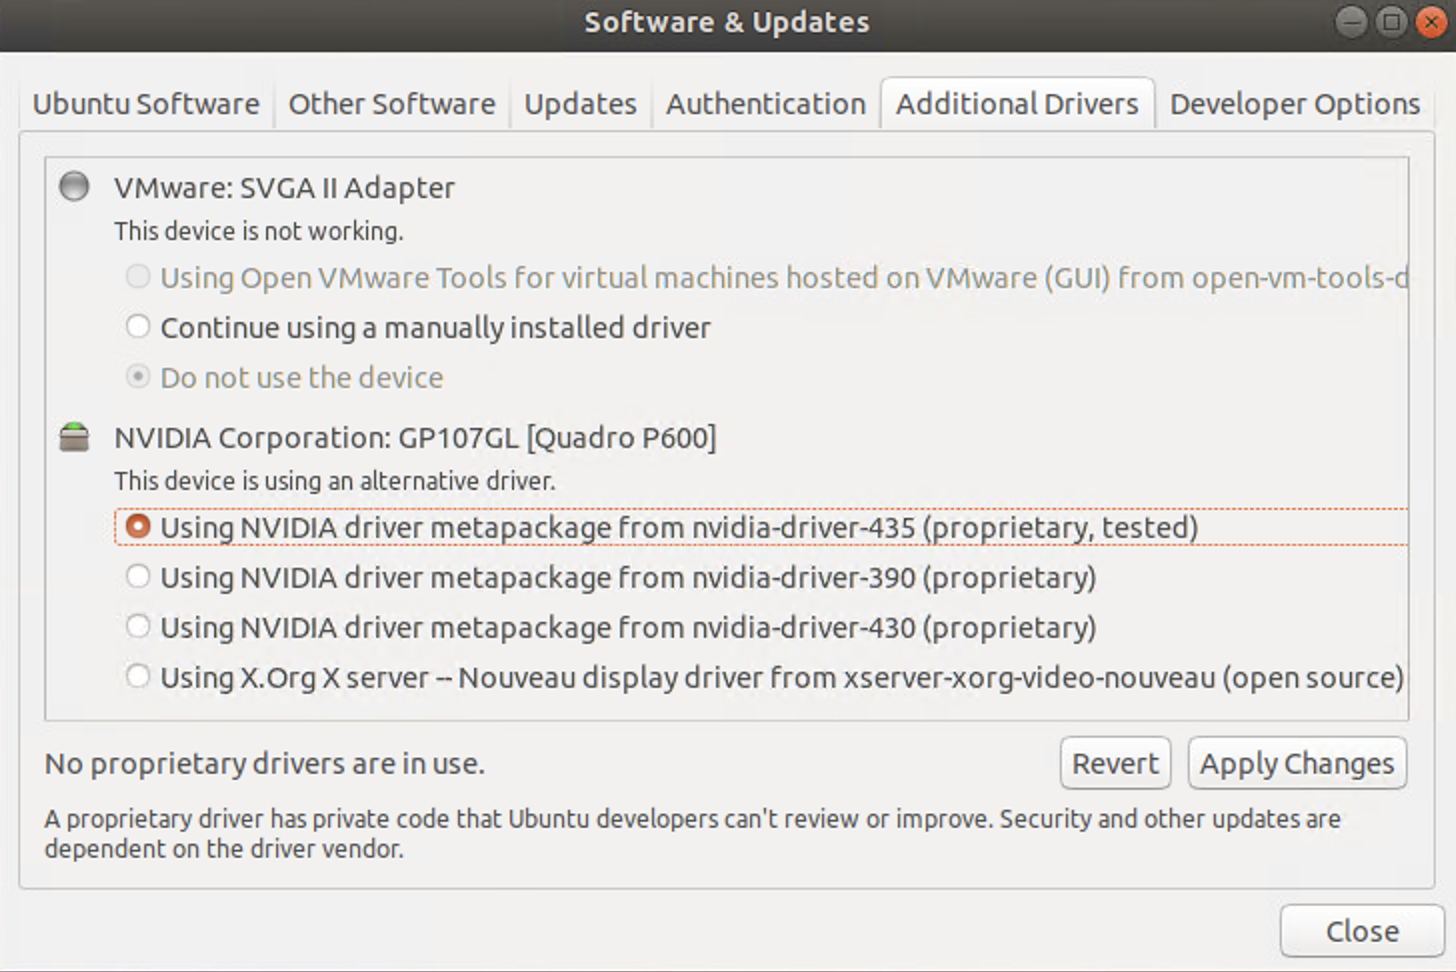
Task: Close the window using the red titlebar button
Action: (1431, 22)
